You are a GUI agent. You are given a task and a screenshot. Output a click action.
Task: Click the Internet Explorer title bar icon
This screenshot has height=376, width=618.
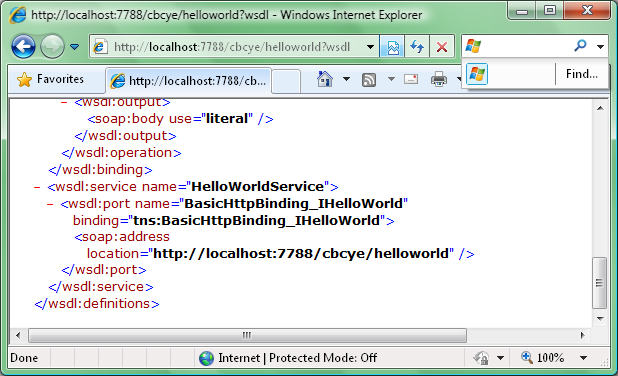[x=18, y=15]
